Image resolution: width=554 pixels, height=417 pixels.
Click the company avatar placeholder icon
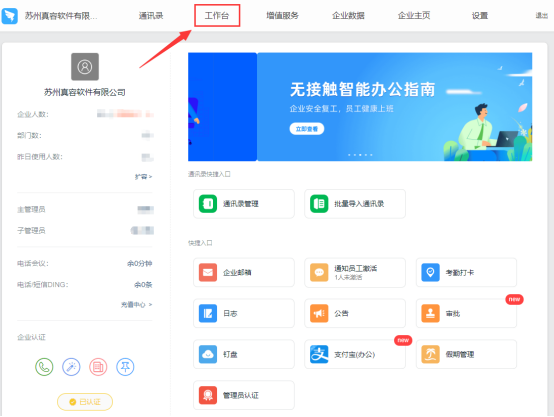coord(85,67)
